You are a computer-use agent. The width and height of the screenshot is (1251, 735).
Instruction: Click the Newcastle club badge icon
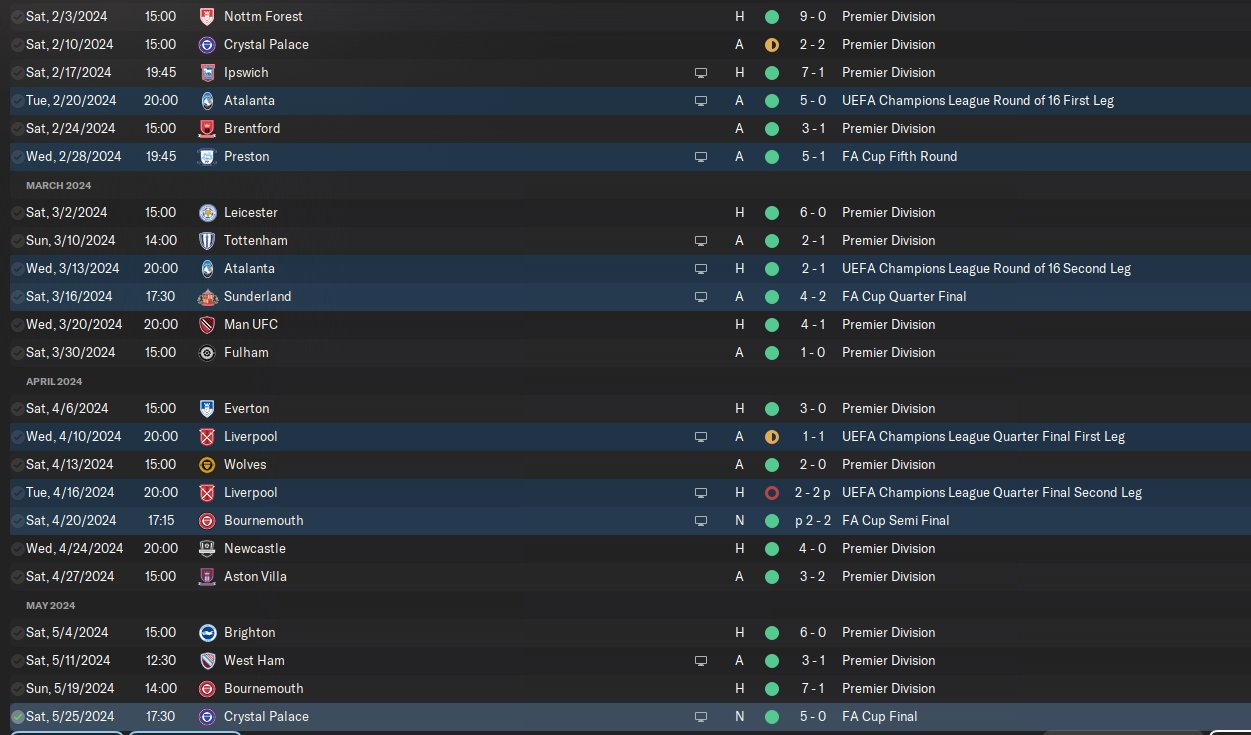pos(207,549)
